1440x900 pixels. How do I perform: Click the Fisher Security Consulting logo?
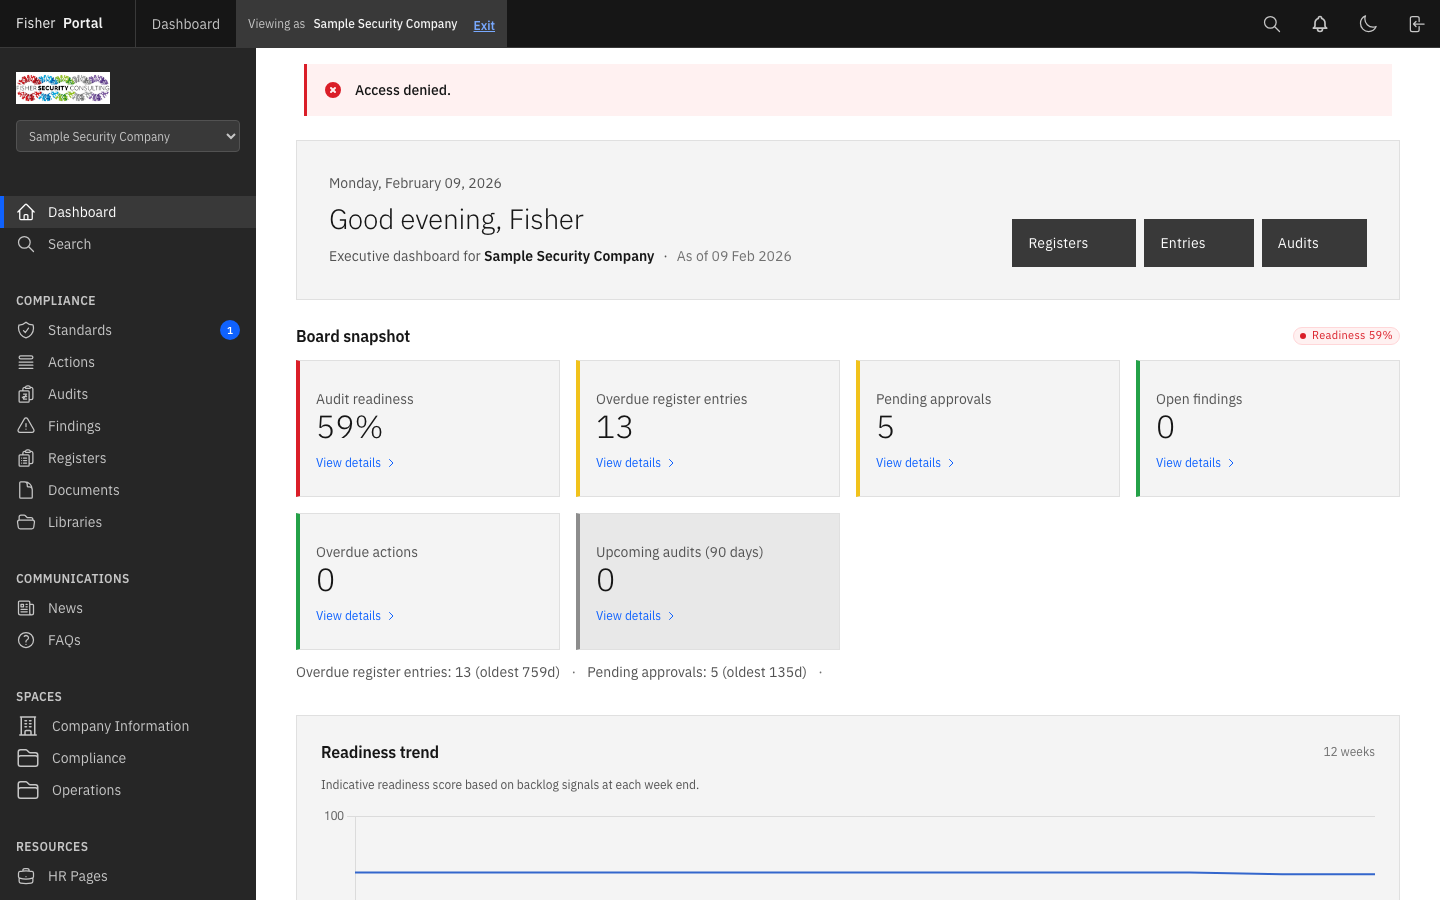62,88
